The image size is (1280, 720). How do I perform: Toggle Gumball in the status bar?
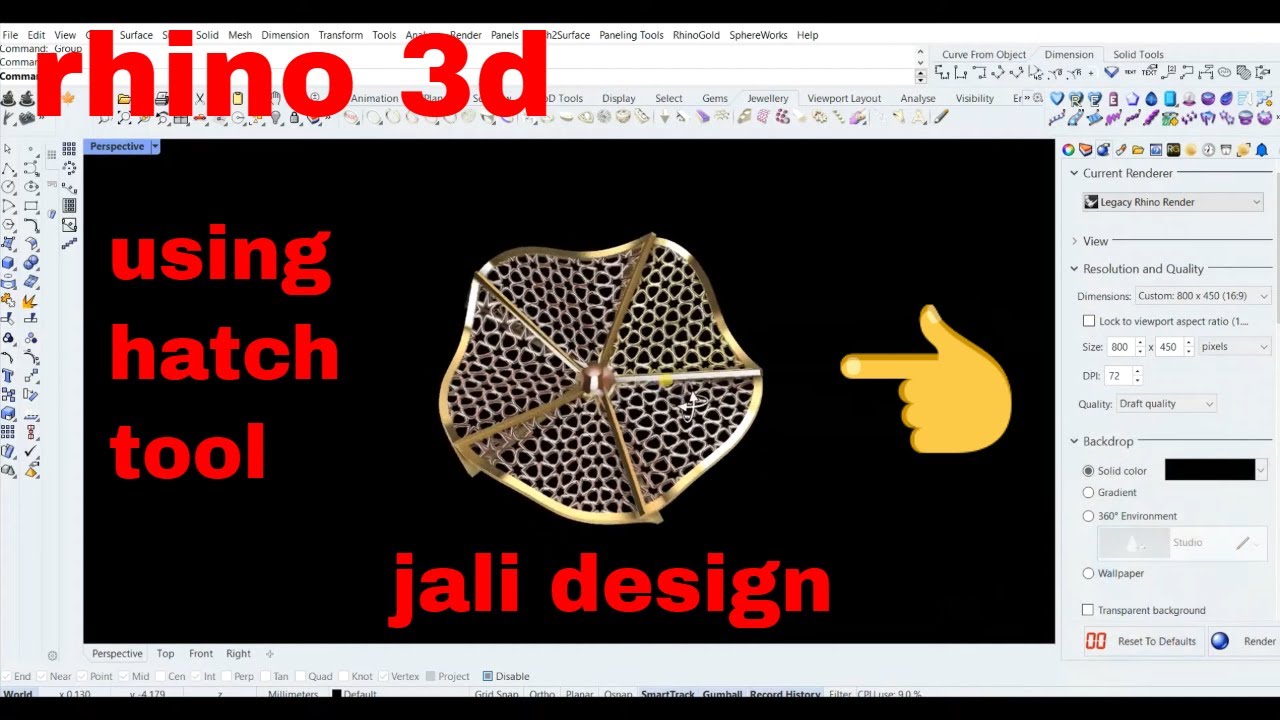coord(722,694)
